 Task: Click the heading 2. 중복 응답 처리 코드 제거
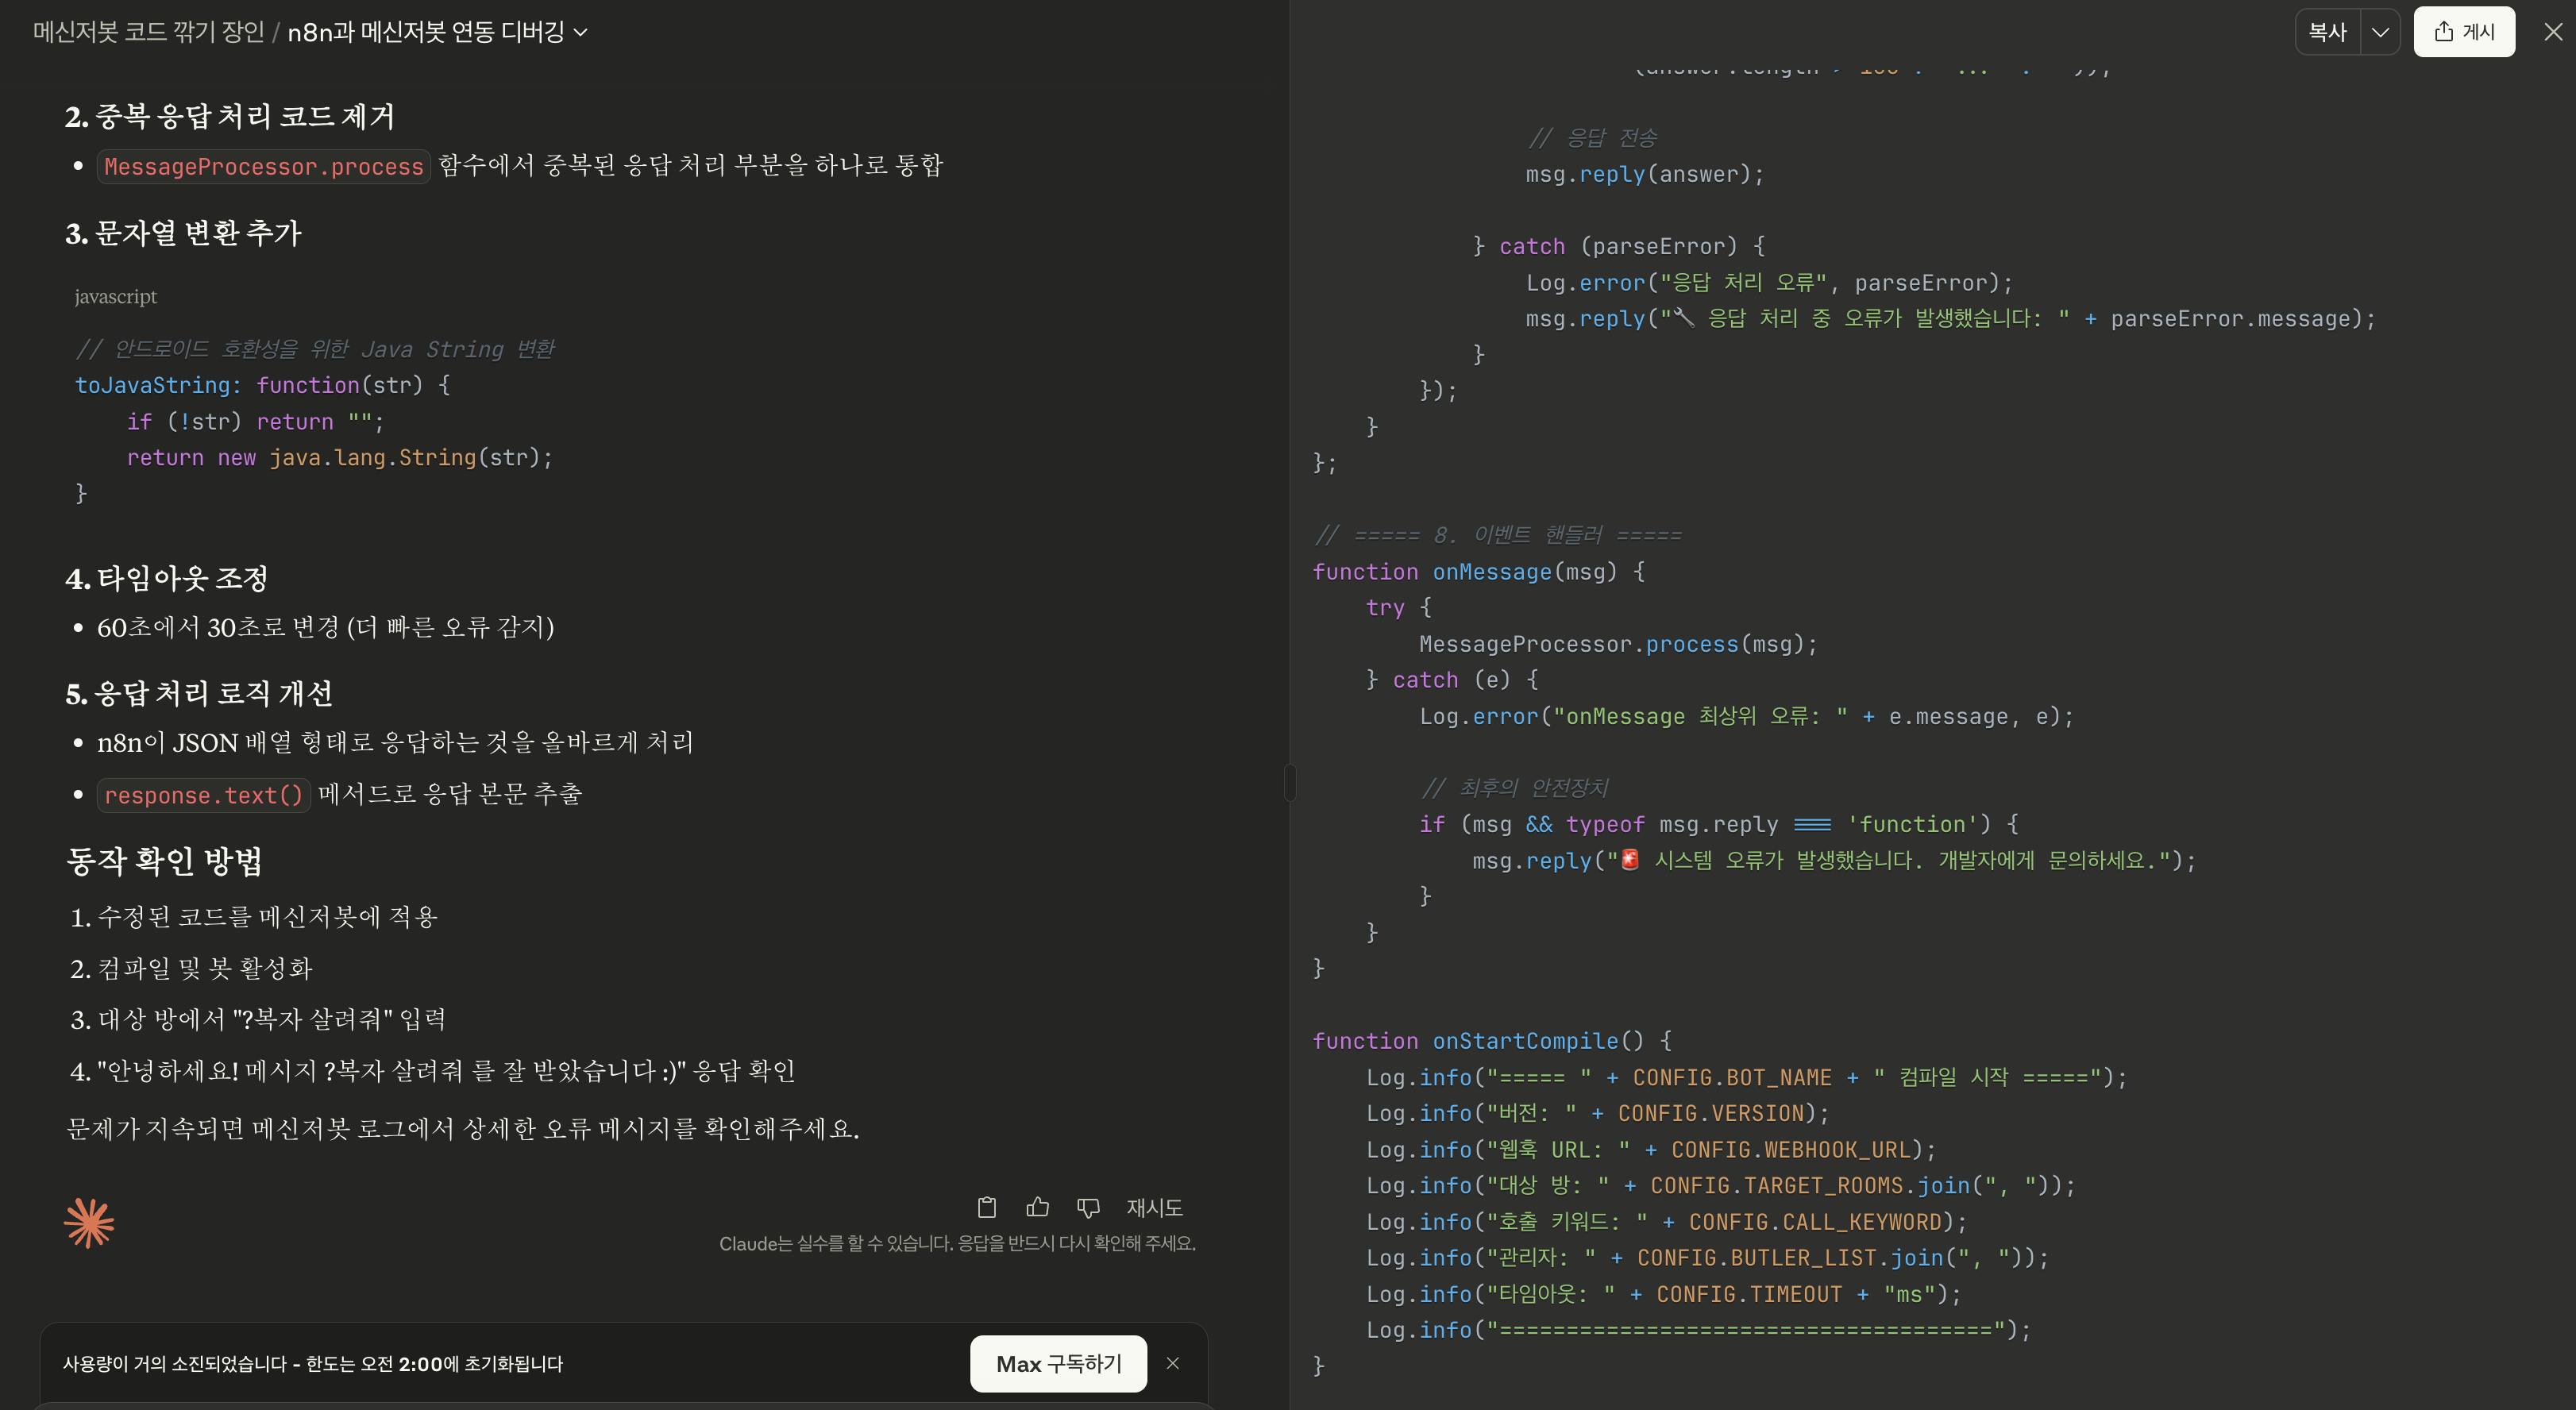click(x=230, y=116)
